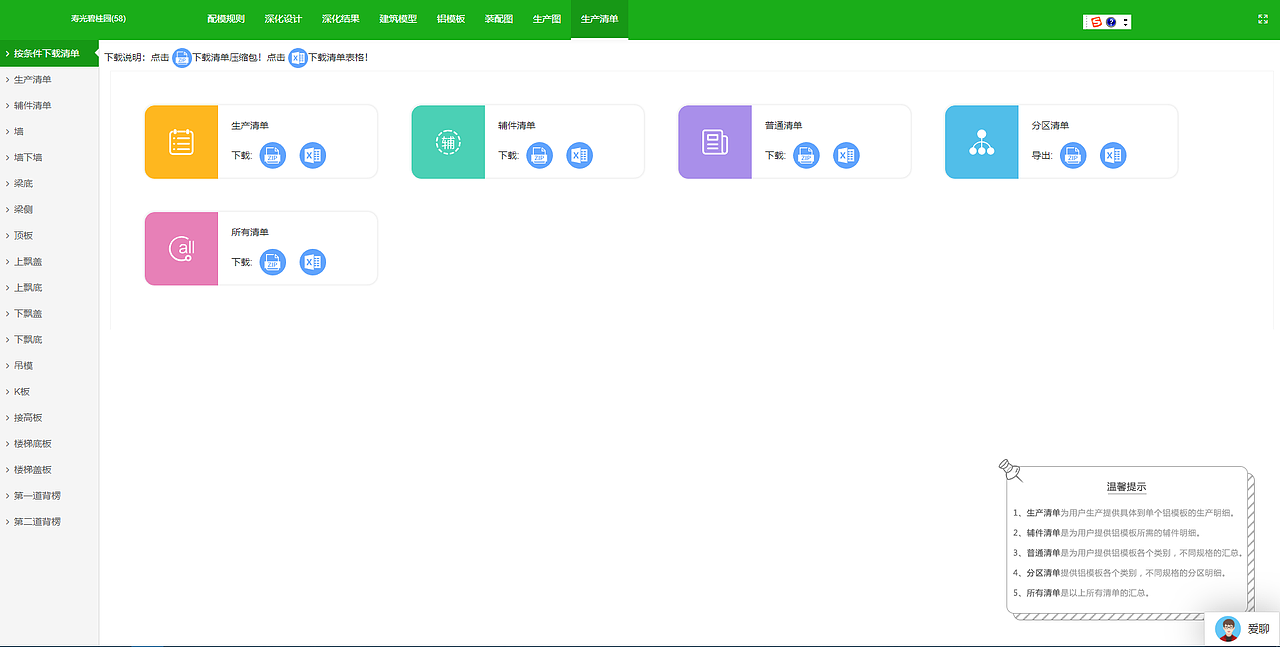Download 生产清单 ZIP archive

tap(273, 155)
